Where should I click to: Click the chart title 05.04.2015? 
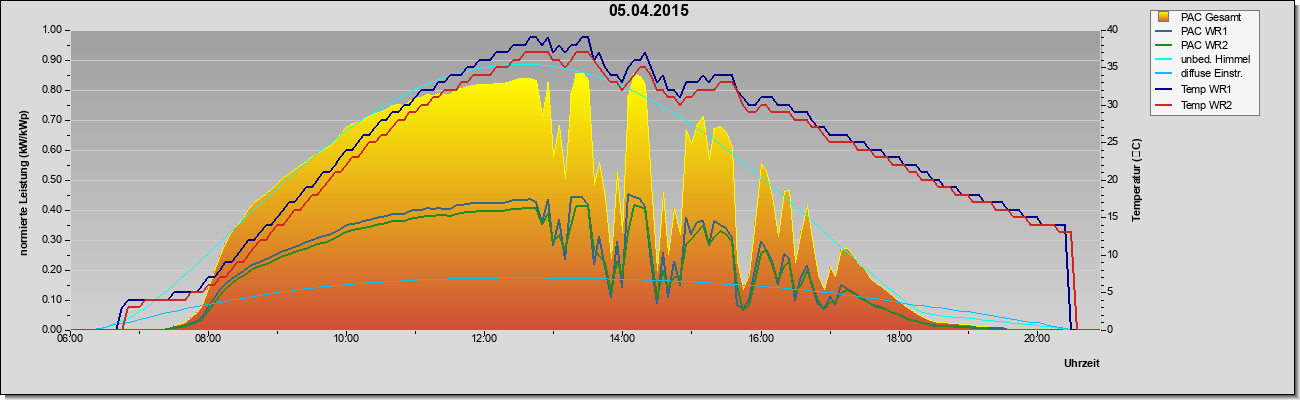click(x=649, y=11)
